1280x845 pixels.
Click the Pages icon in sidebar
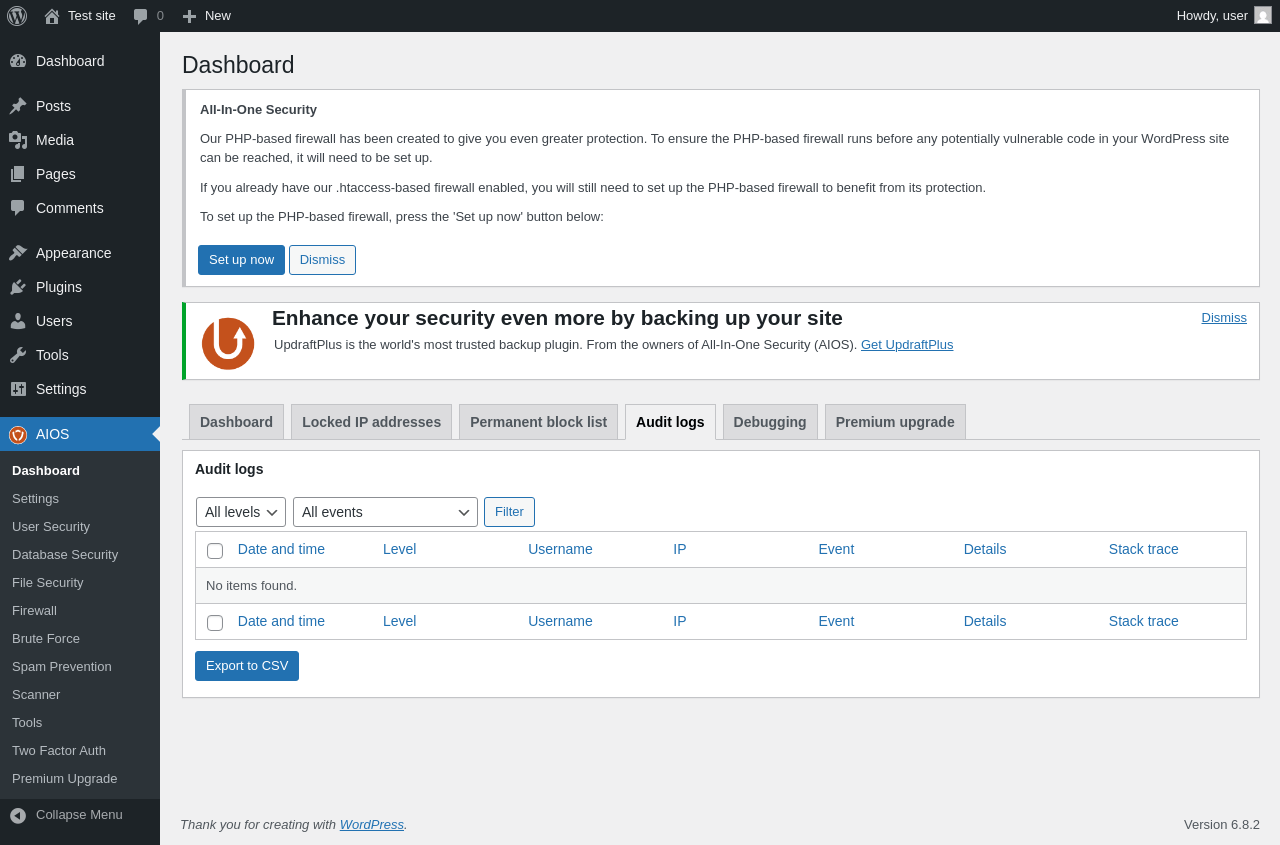click(x=18, y=174)
